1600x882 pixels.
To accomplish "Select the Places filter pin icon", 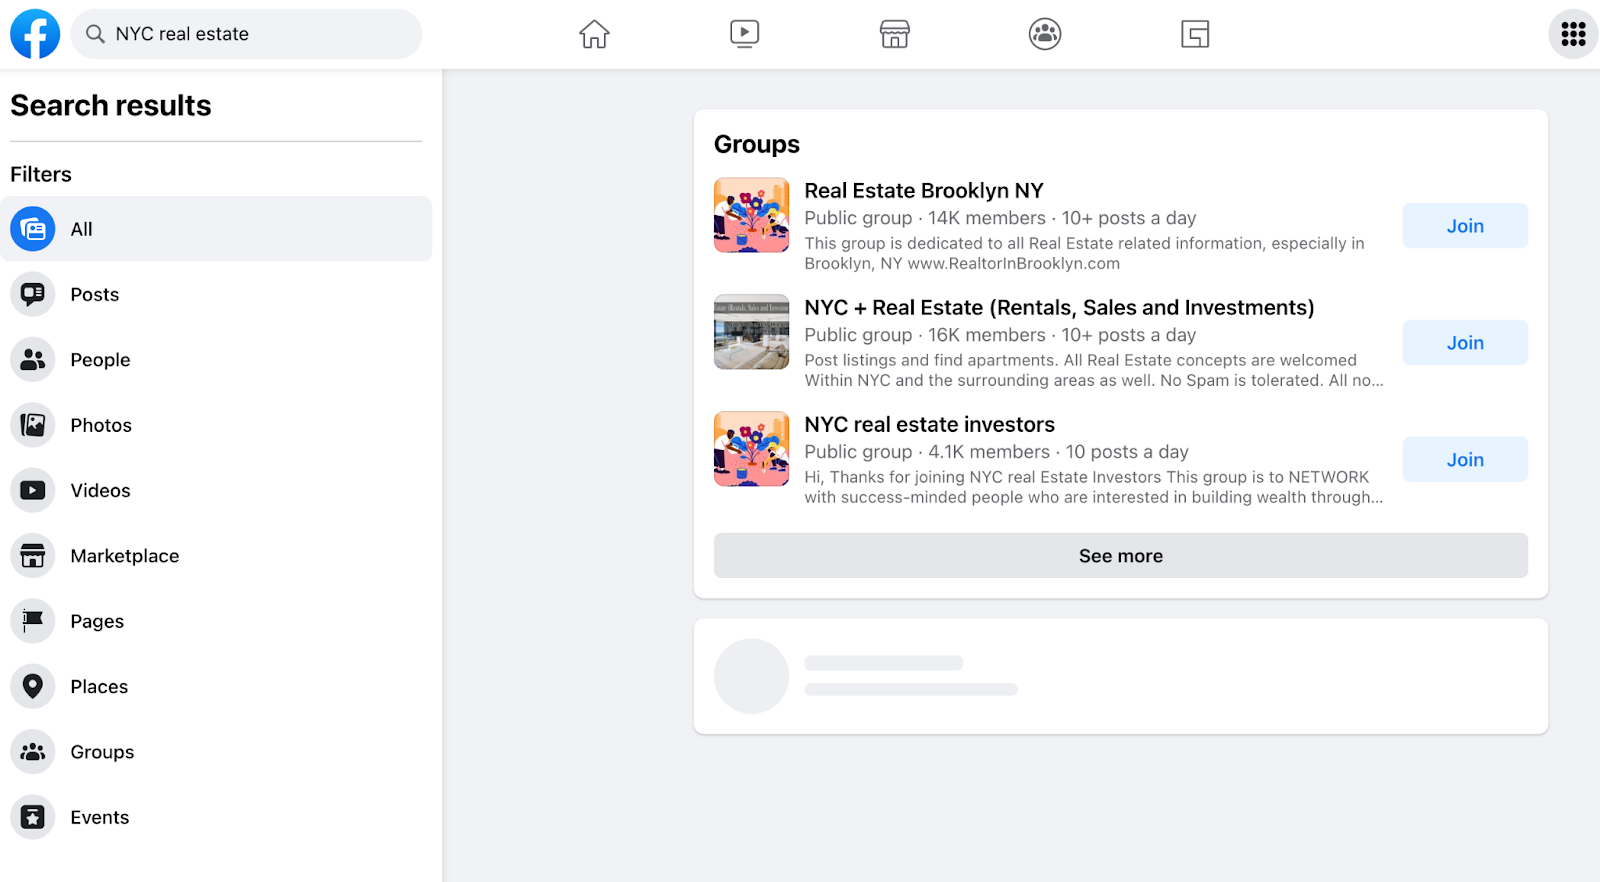I will 32,686.
